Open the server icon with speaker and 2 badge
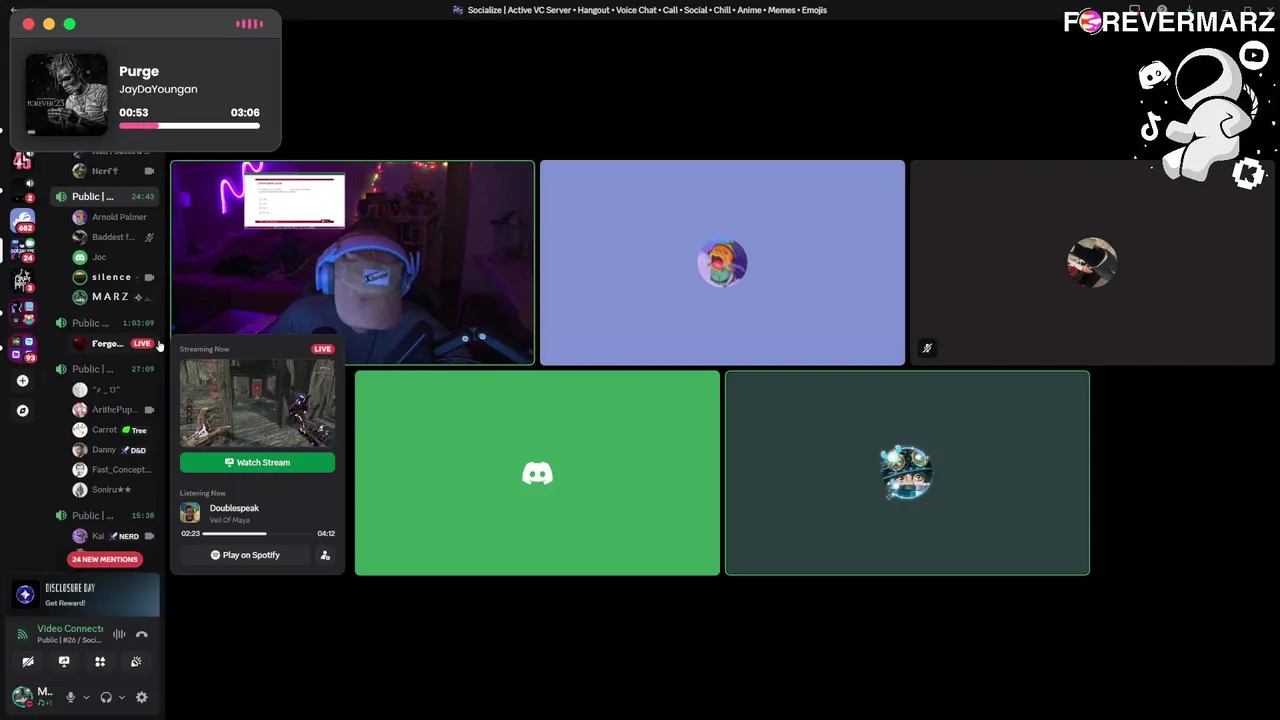This screenshot has height=720, width=1280. 23,189
